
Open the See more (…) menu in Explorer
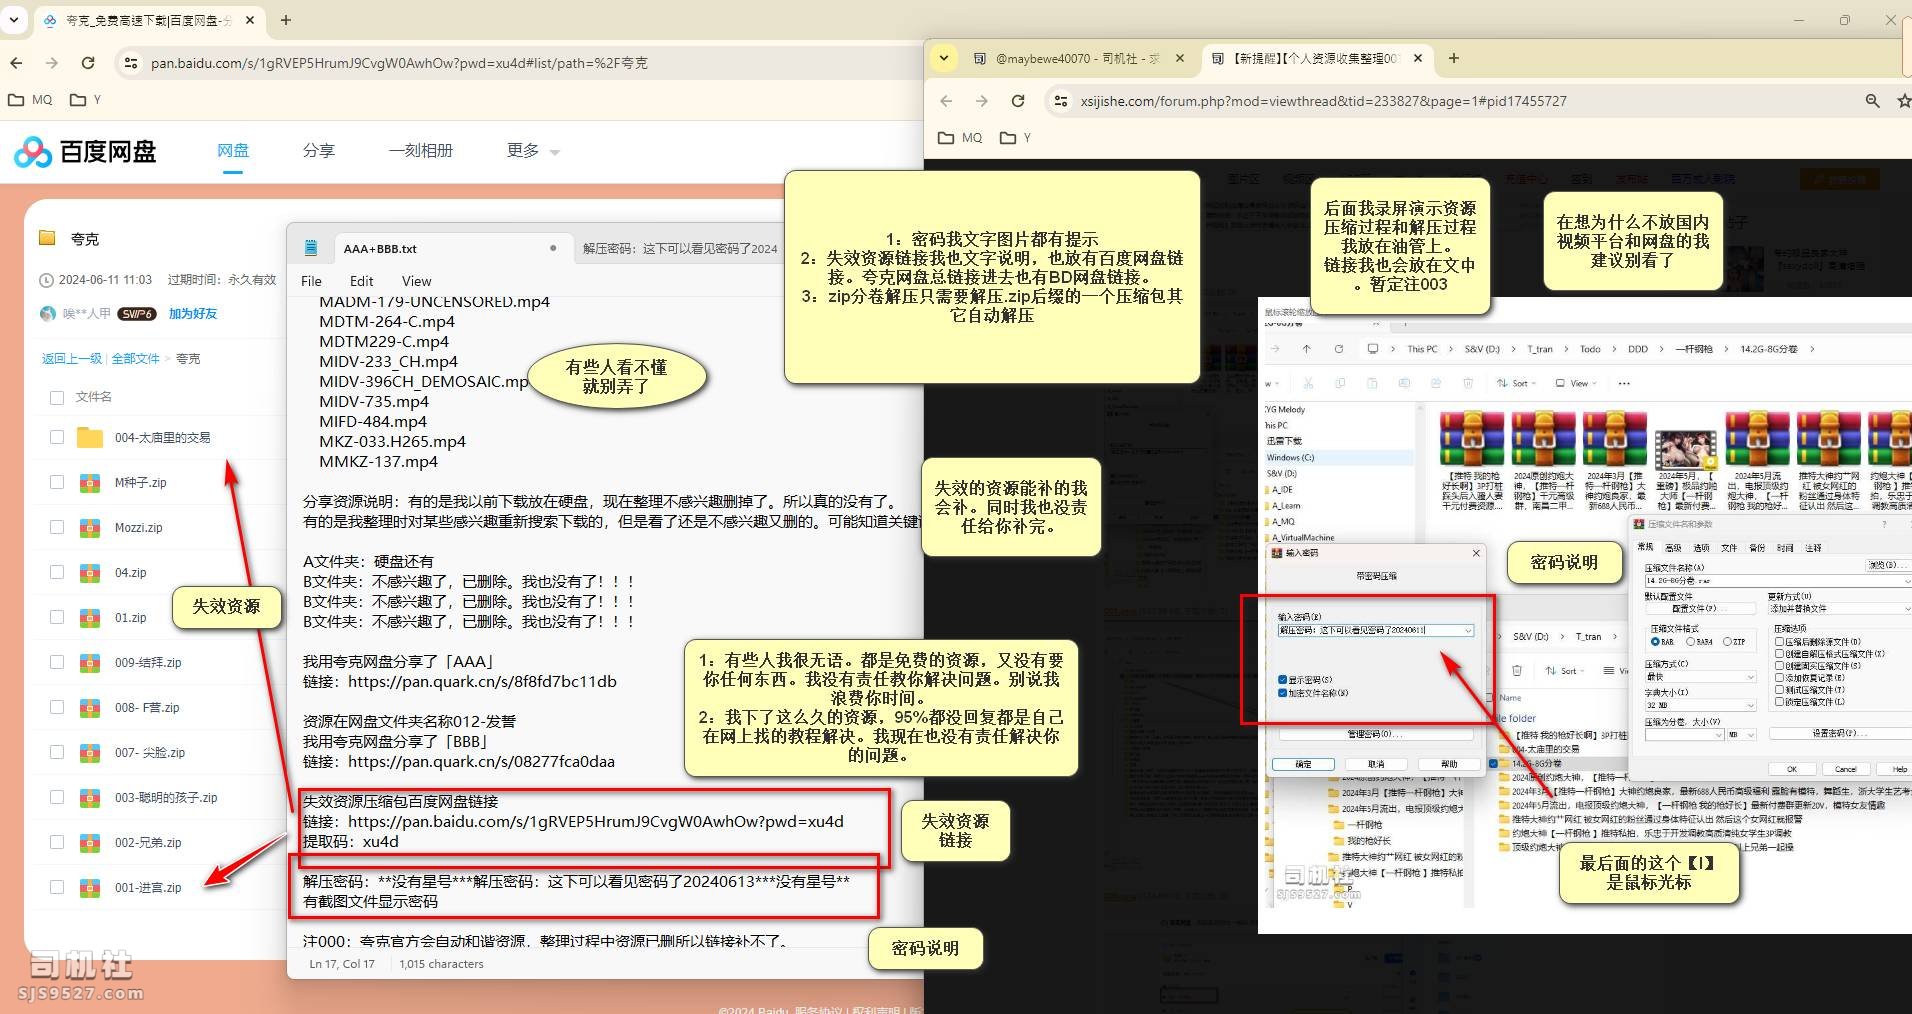pos(1624,383)
